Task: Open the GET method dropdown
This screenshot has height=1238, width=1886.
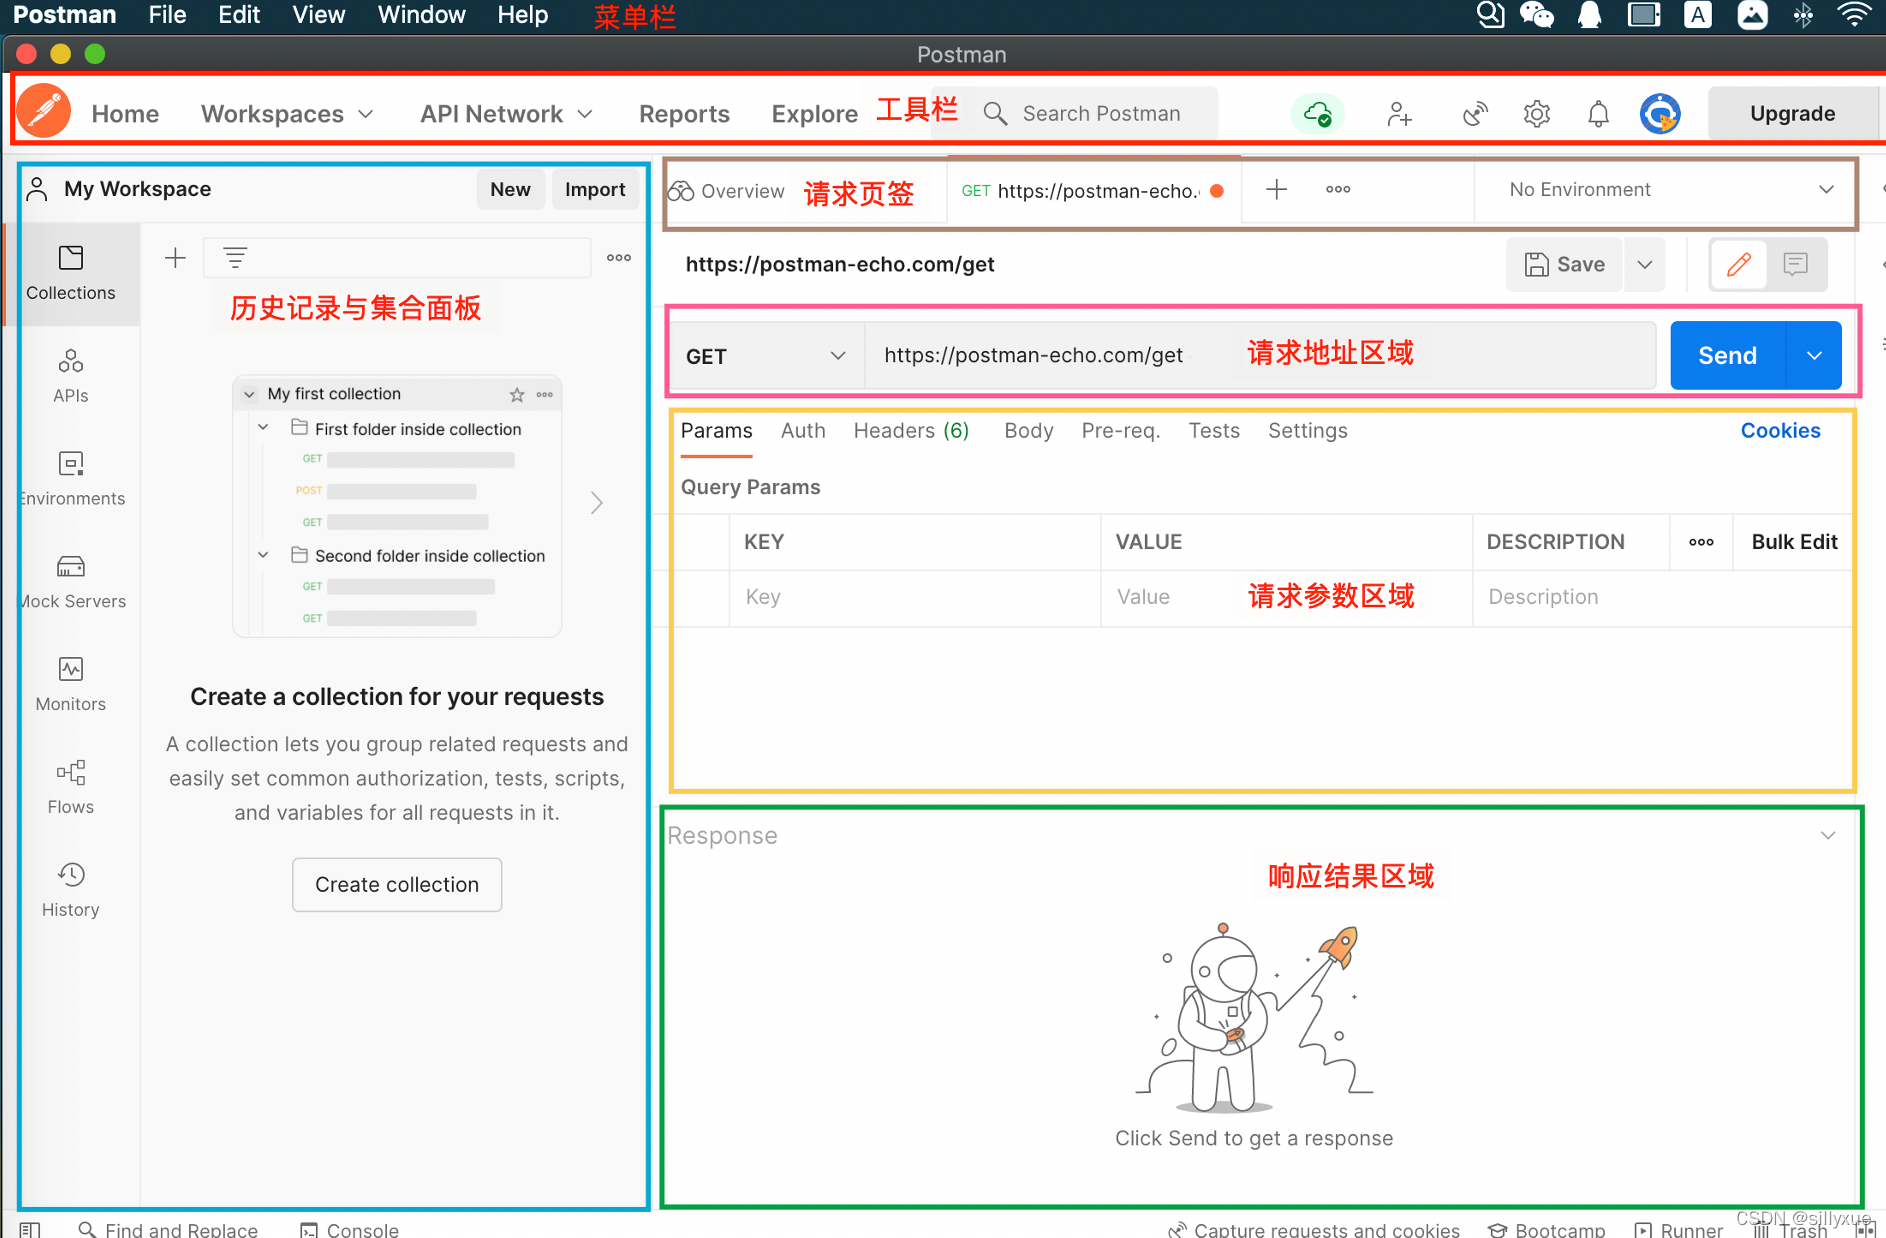Action: coord(766,356)
